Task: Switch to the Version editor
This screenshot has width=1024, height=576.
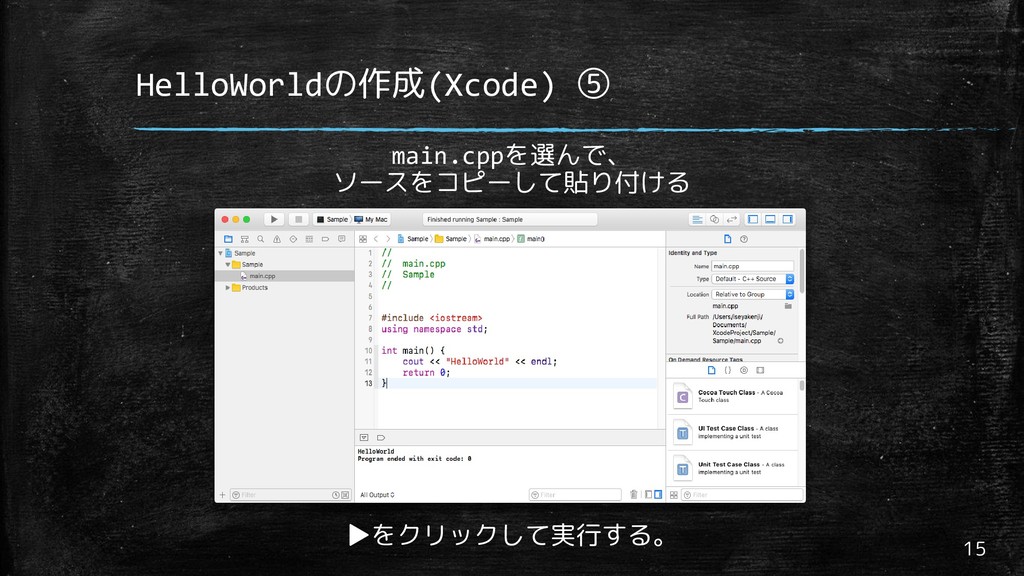Action: click(x=731, y=219)
